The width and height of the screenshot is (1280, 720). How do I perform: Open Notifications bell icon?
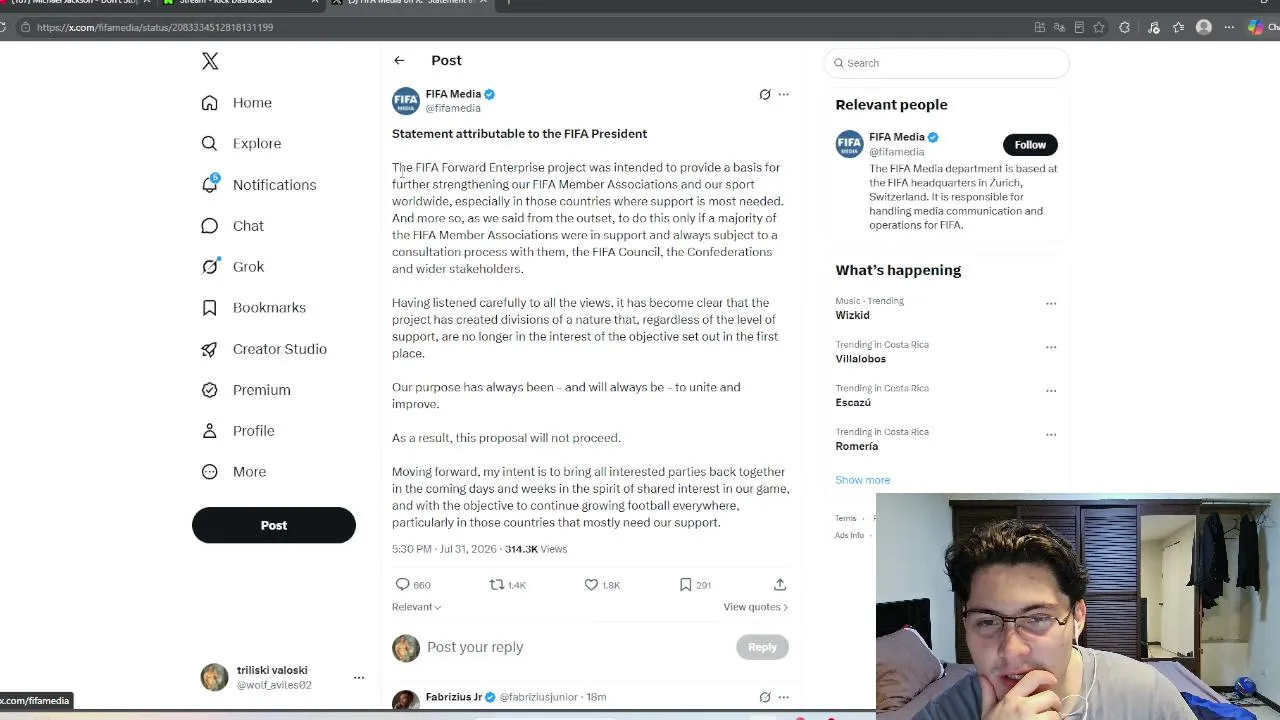pos(209,184)
